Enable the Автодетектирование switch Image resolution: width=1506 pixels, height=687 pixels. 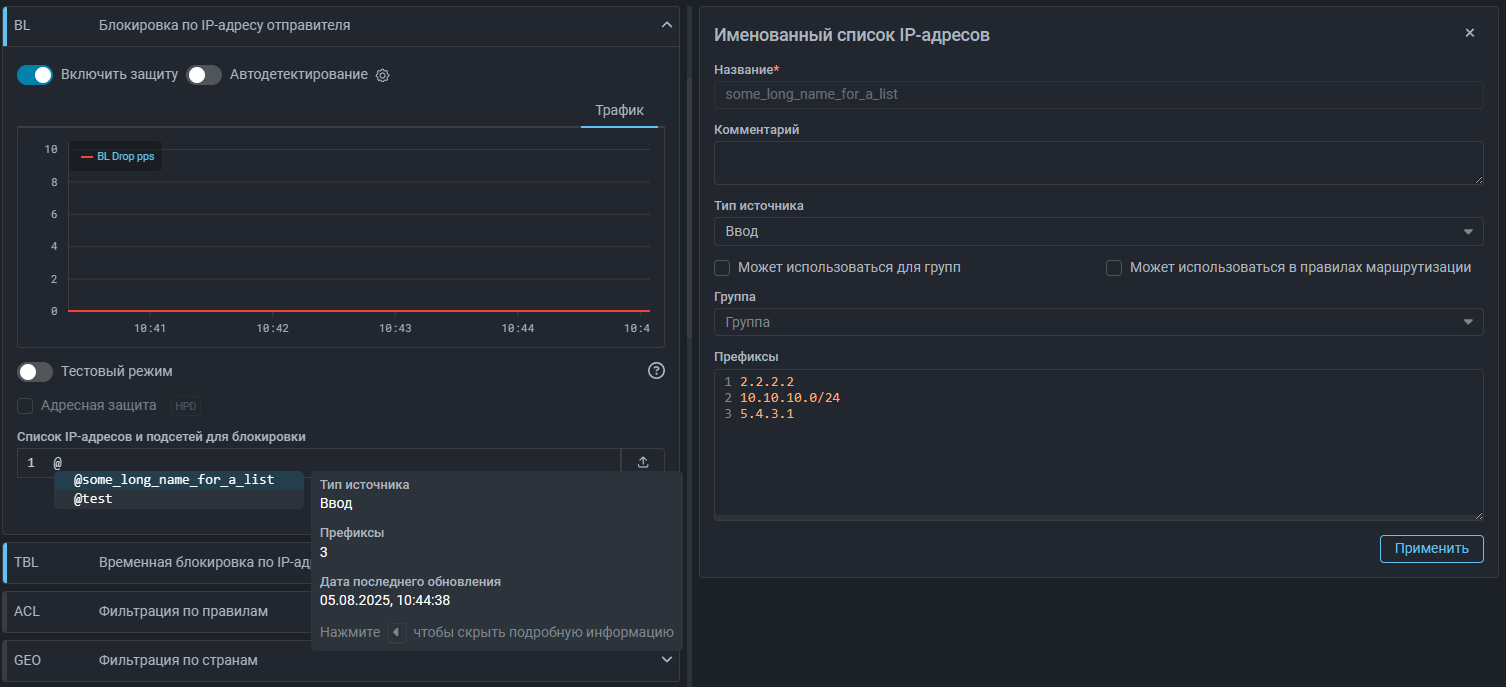204,75
